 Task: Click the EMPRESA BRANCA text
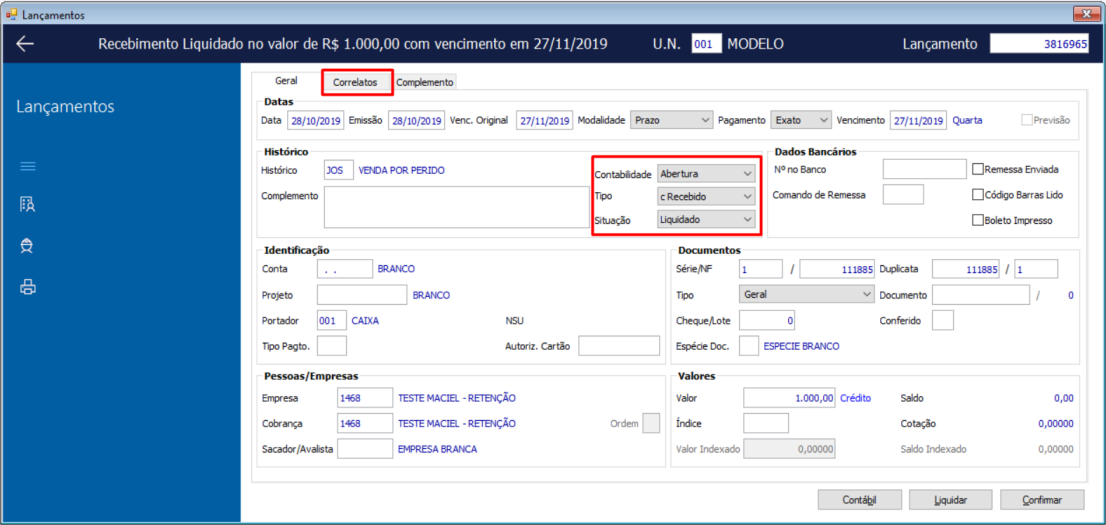pyautogui.click(x=437, y=449)
